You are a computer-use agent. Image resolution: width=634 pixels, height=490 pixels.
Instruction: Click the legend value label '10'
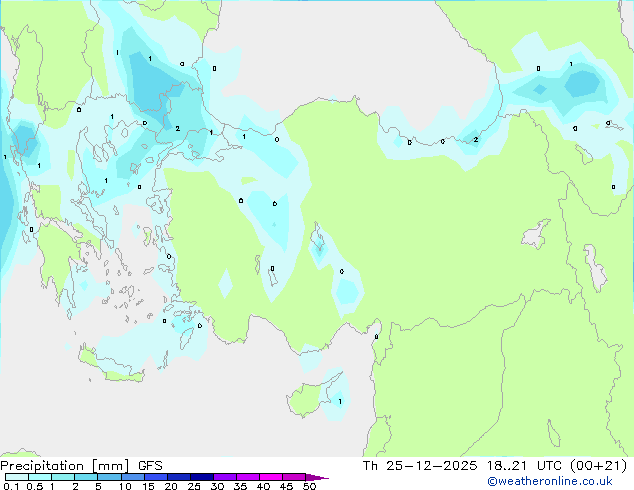pos(125,486)
